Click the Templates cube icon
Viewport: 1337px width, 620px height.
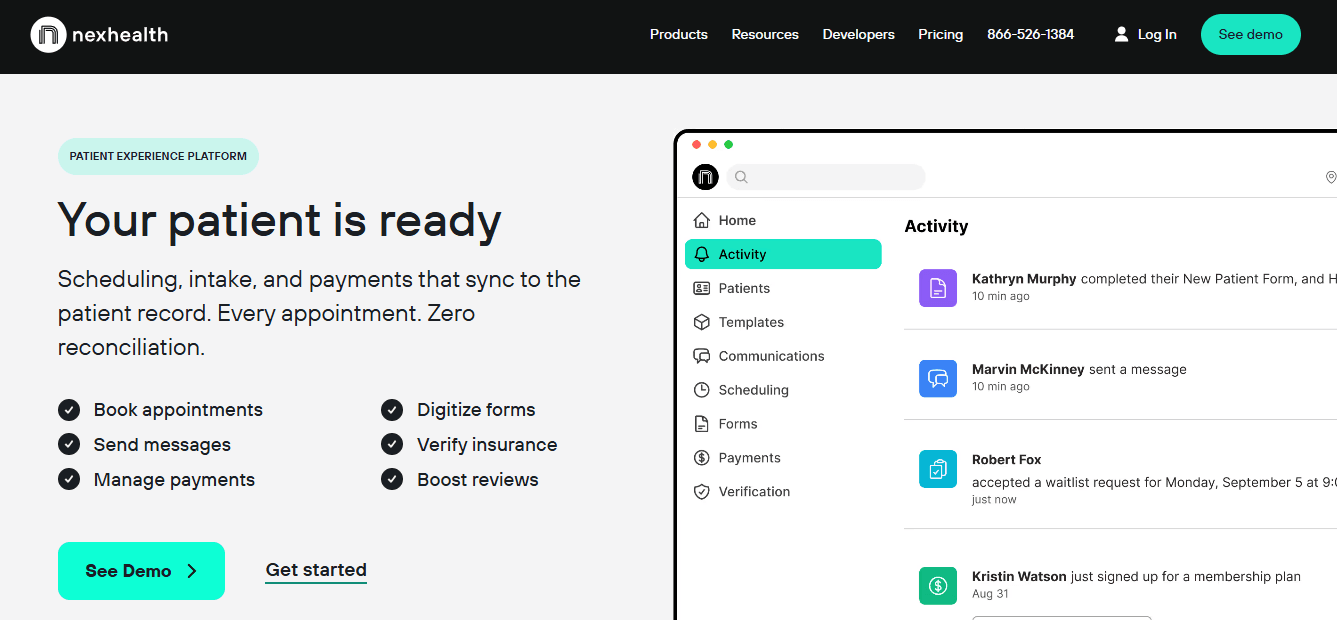pos(701,322)
